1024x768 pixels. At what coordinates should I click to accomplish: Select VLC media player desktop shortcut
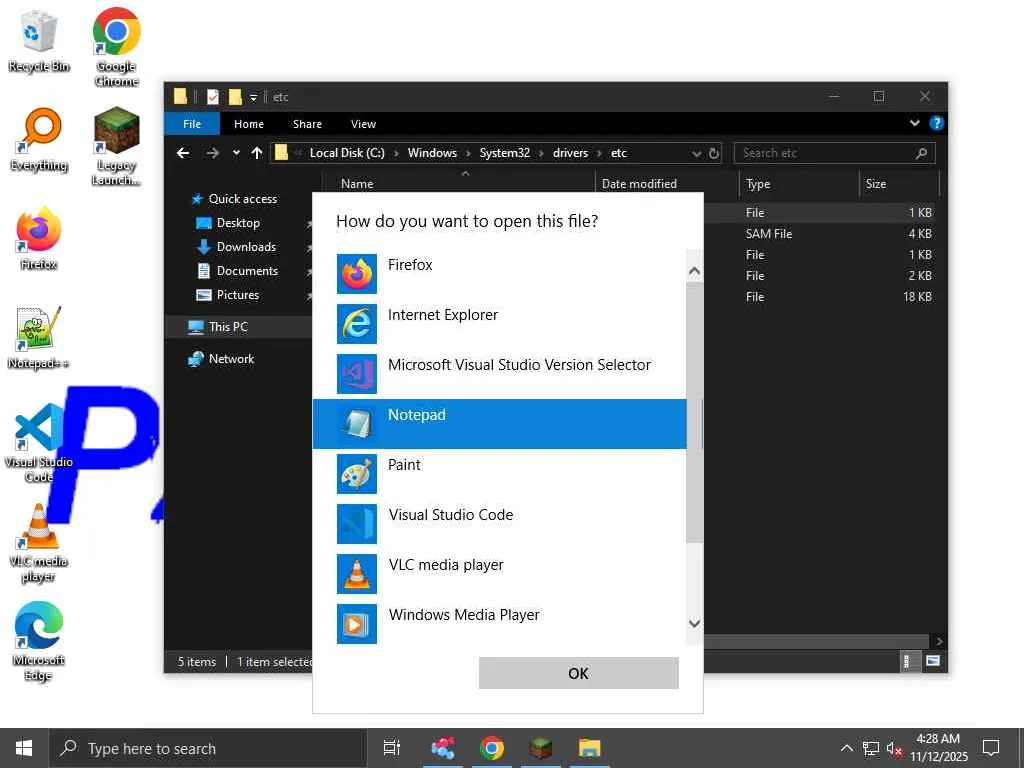point(39,542)
